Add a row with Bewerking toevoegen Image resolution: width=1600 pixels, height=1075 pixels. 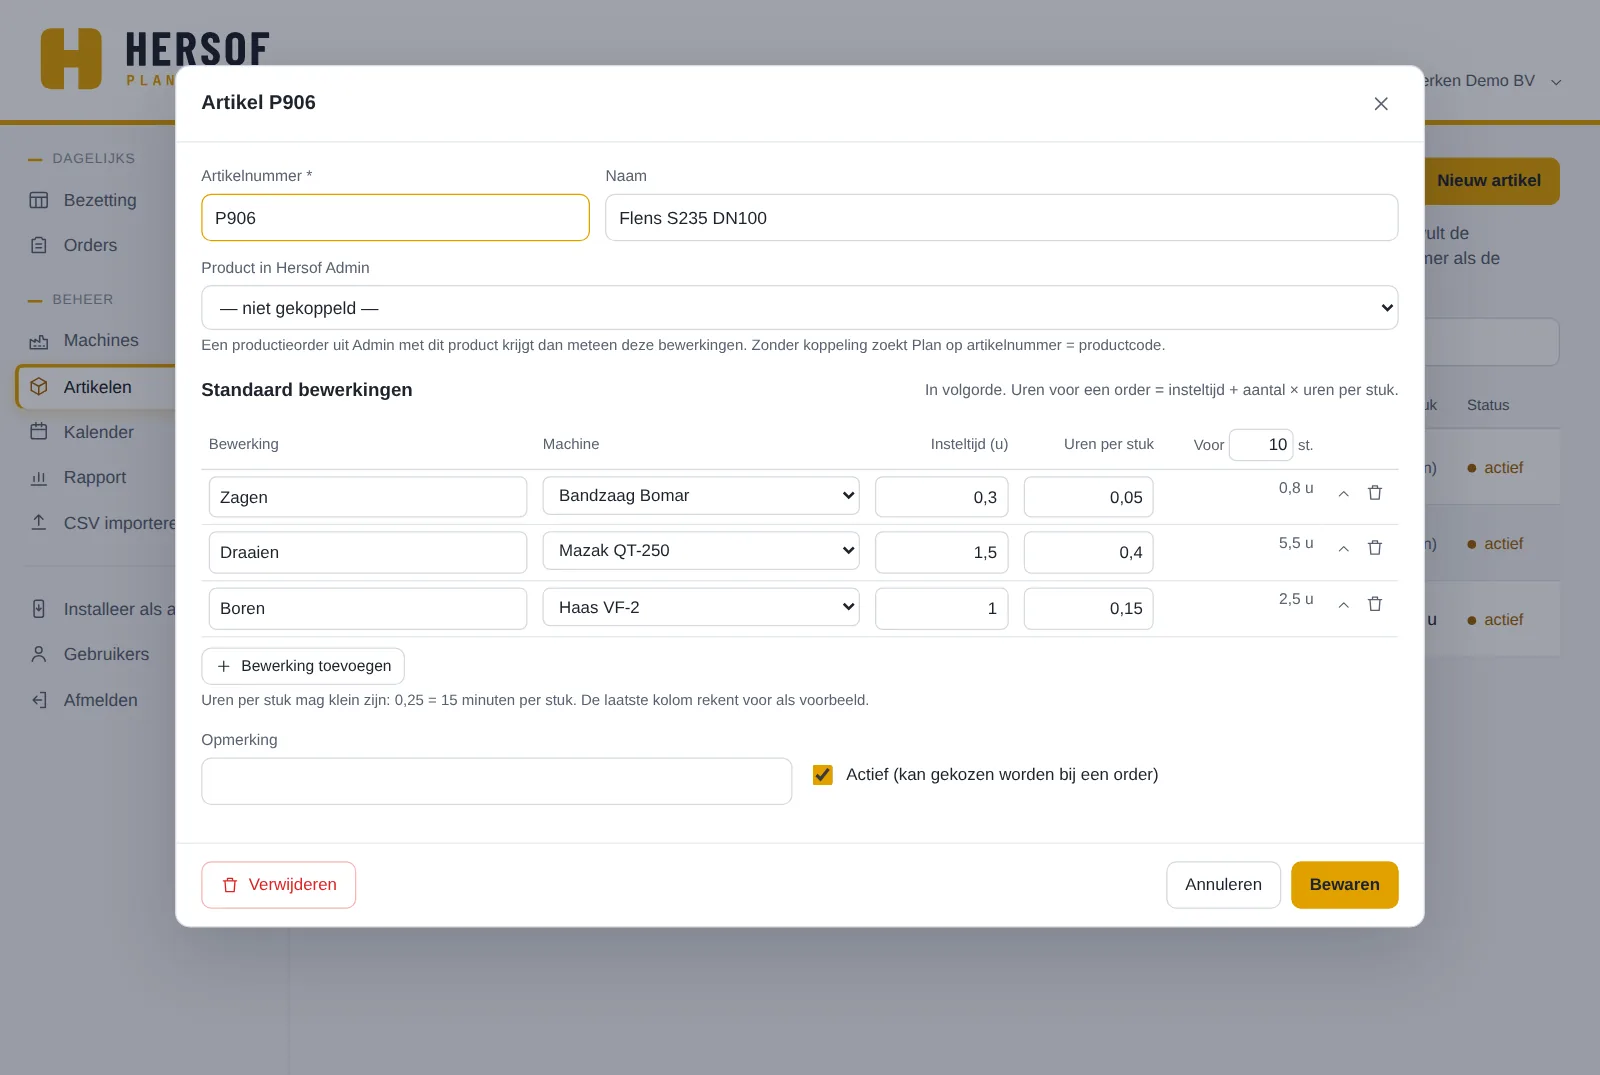[x=303, y=666]
